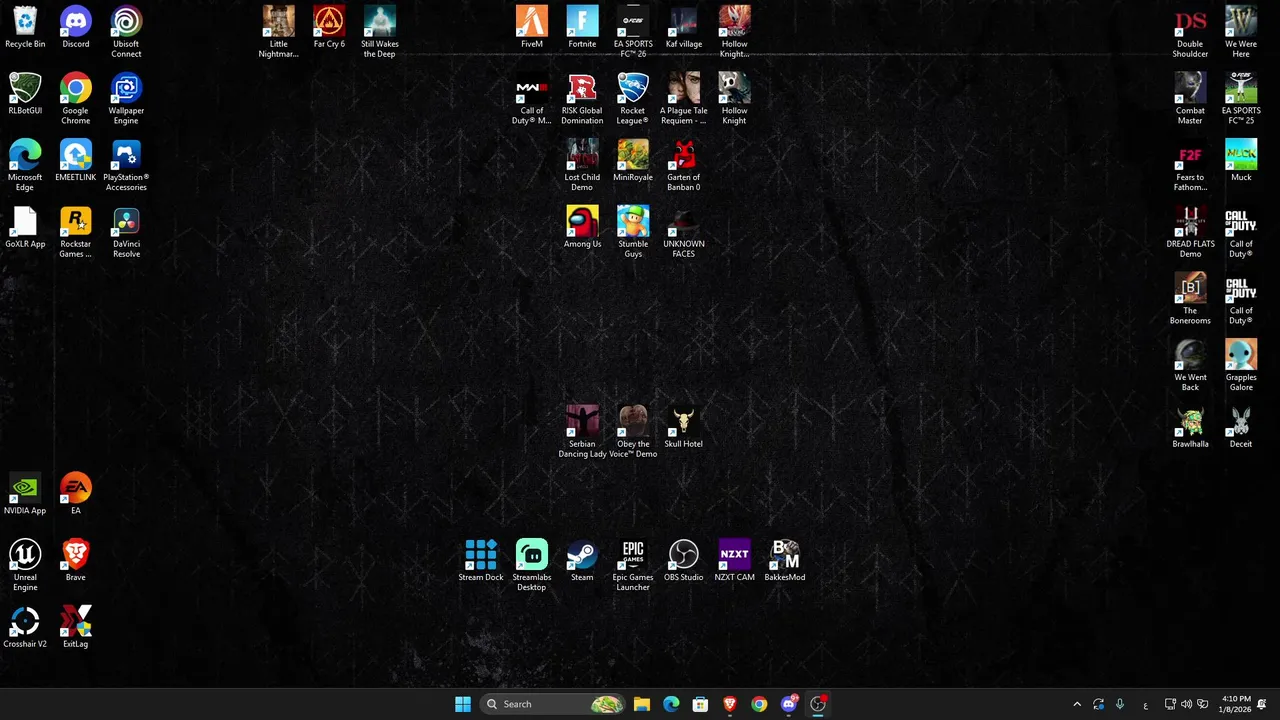Select the FiveM desktop shortcut
Image resolution: width=1280 pixels, height=720 pixels.
click(x=532, y=28)
